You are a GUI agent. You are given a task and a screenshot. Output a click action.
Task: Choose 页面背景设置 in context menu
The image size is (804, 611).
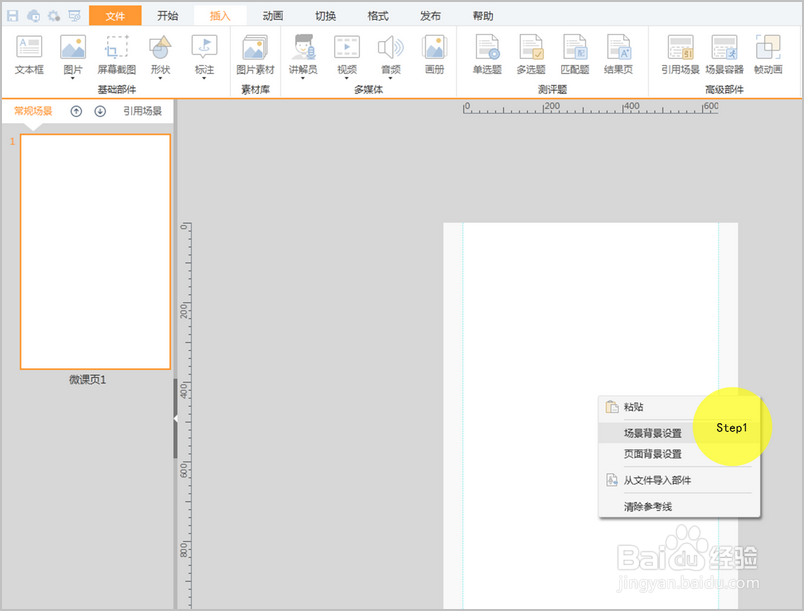click(x=679, y=454)
